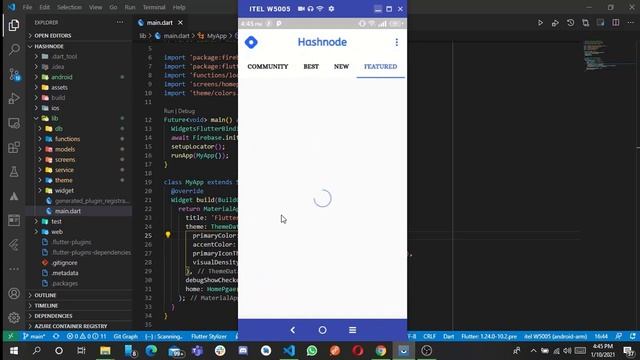
Task: Click the Run | Debug code lens
Action: [x=179, y=111]
